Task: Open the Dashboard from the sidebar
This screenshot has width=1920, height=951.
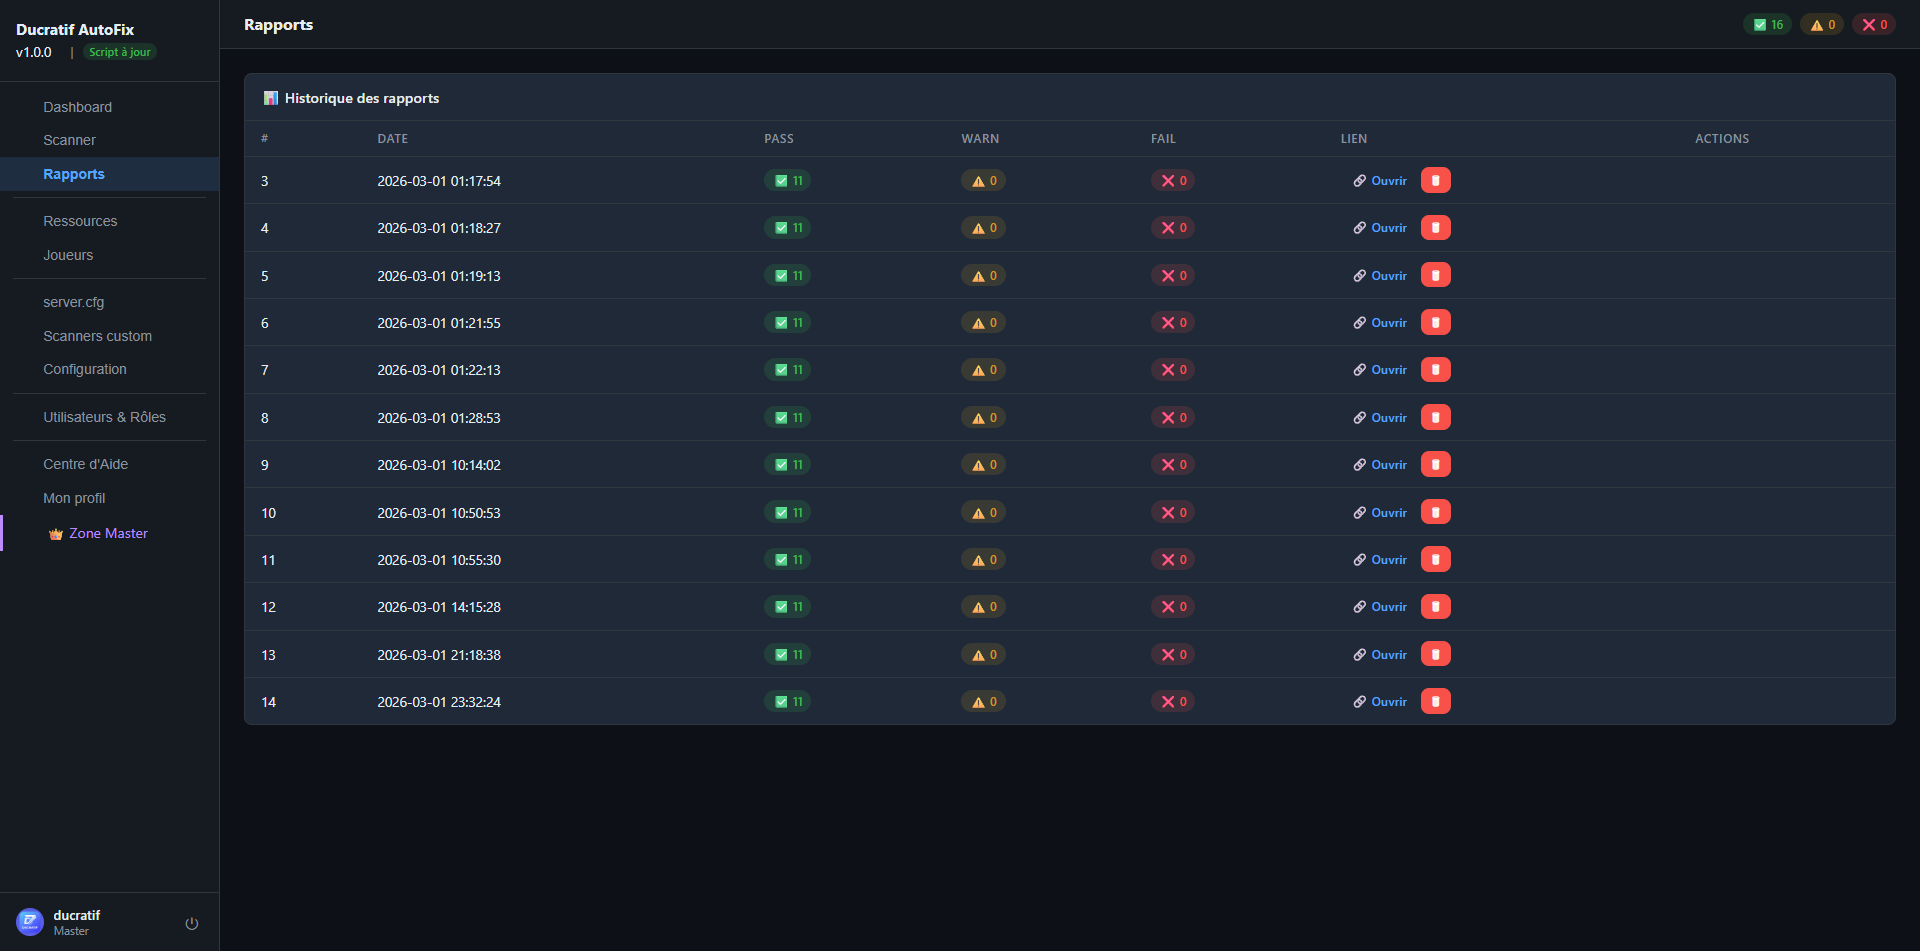Action: (x=78, y=107)
